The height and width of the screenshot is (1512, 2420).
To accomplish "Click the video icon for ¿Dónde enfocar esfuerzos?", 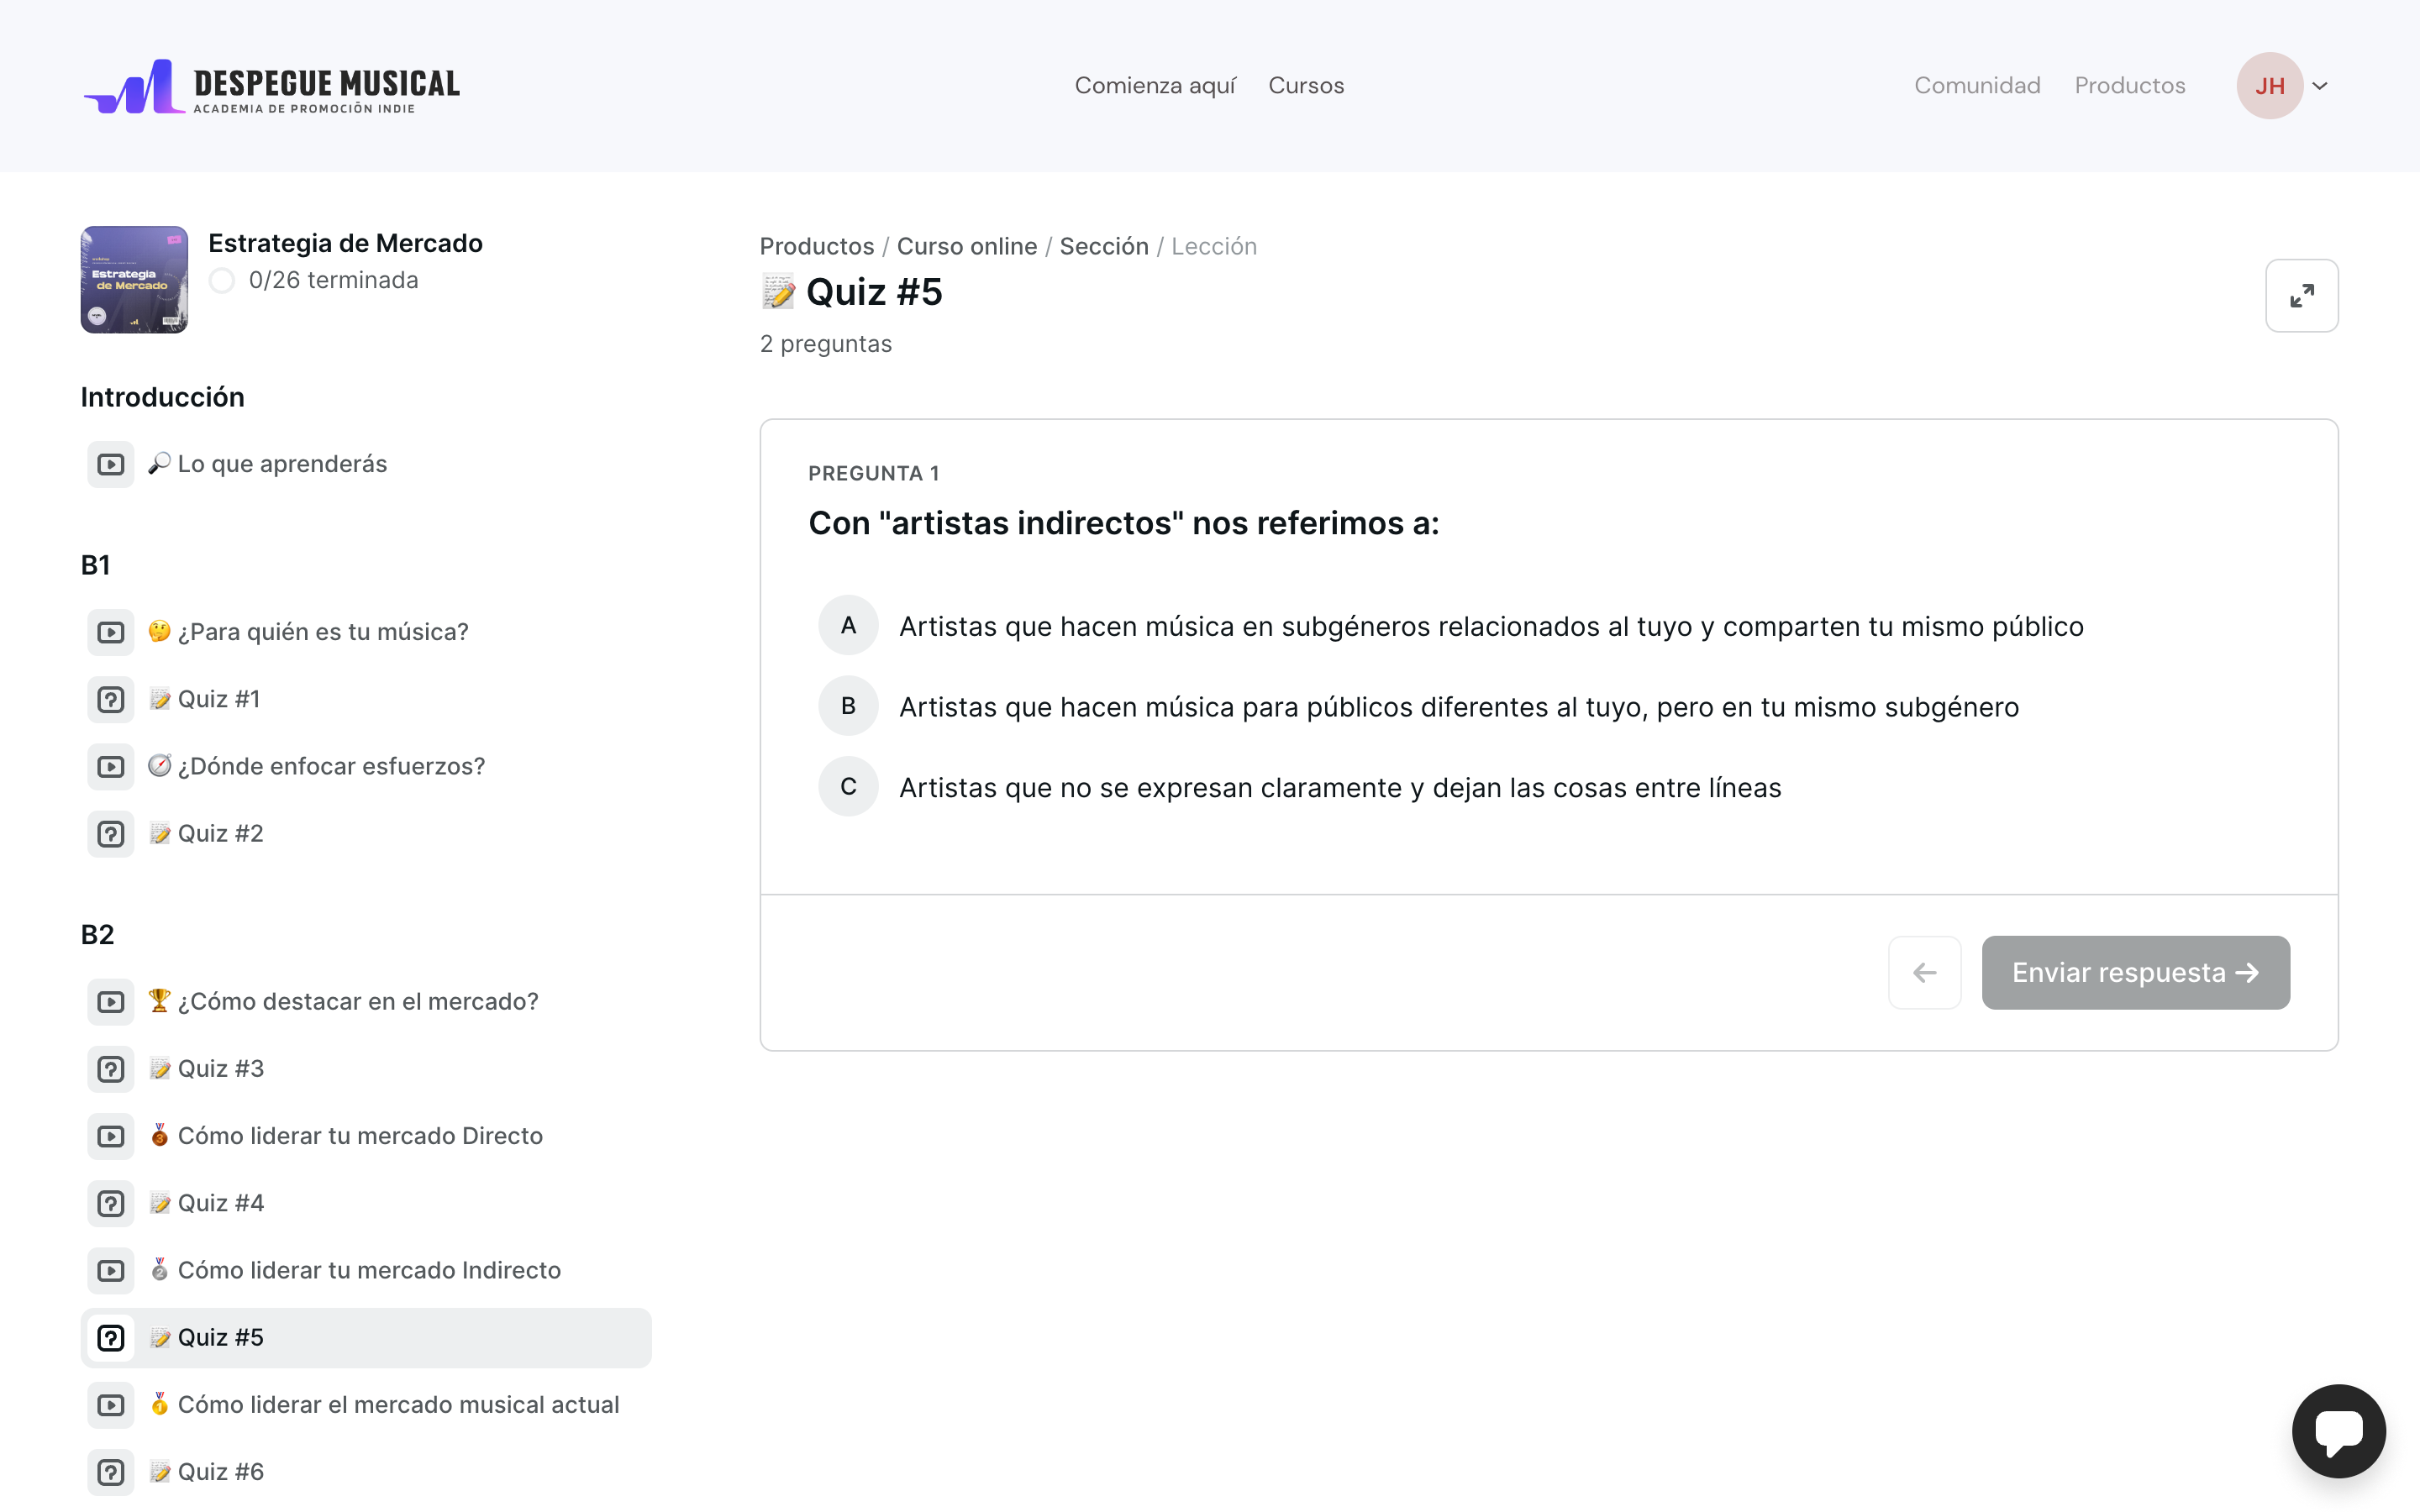I will click(x=111, y=766).
